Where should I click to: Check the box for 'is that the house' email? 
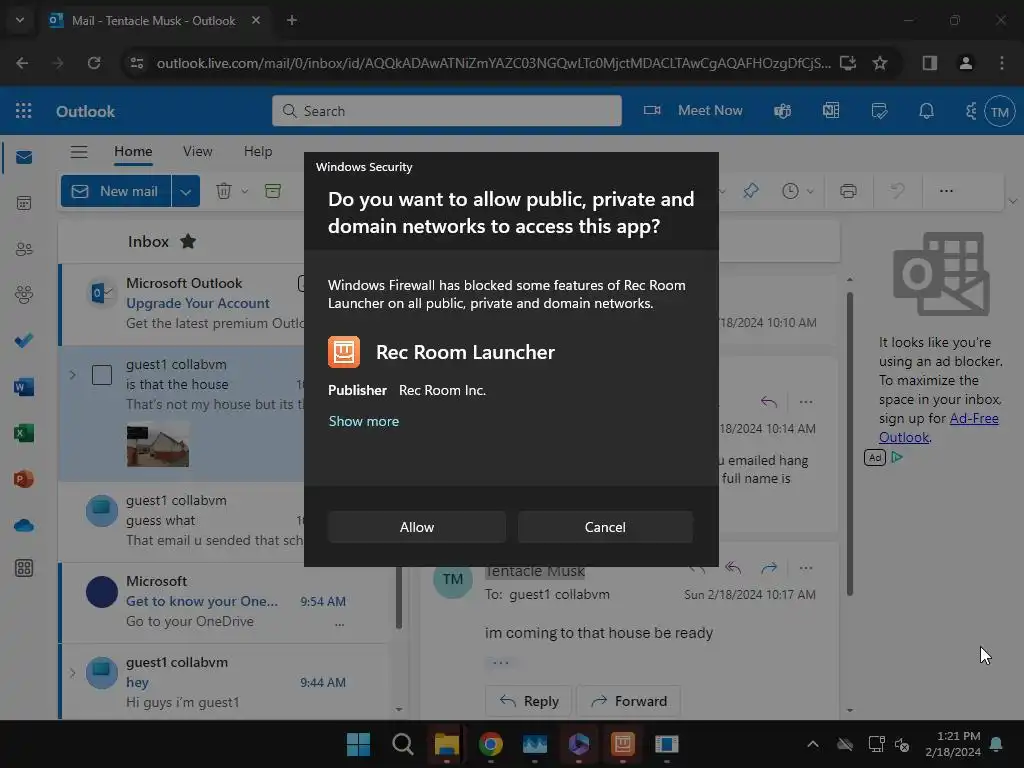[102, 375]
